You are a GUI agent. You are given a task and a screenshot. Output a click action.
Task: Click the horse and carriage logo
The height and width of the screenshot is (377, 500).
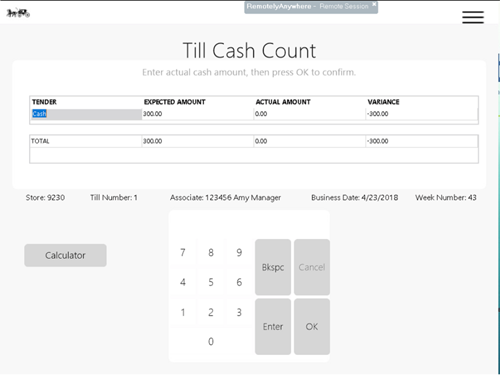pyautogui.click(x=18, y=13)
